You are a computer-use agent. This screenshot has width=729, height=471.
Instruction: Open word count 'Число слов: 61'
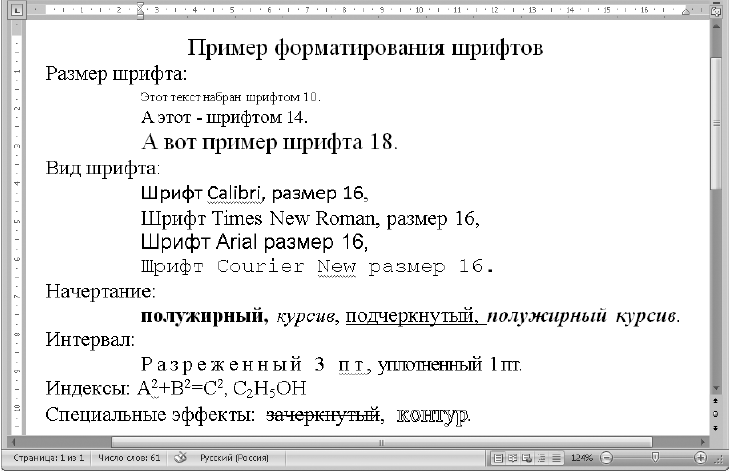[129, 458]
